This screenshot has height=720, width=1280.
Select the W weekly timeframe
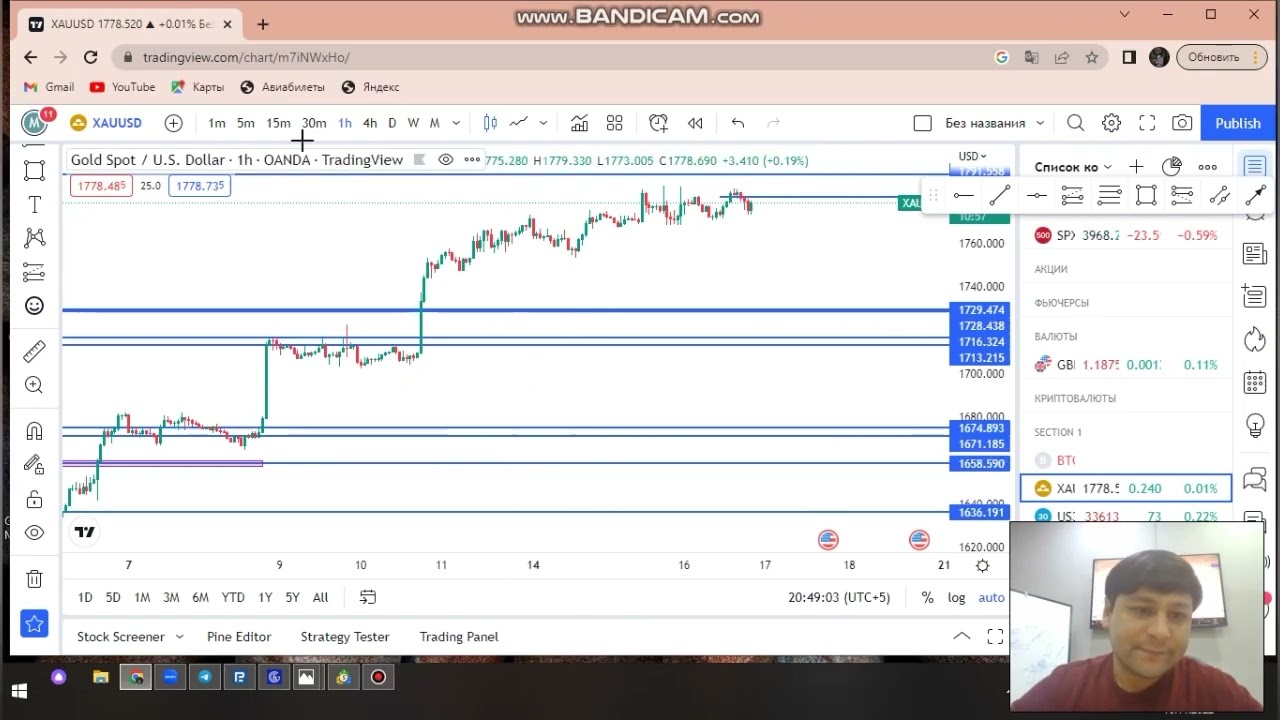pos(413,123)
